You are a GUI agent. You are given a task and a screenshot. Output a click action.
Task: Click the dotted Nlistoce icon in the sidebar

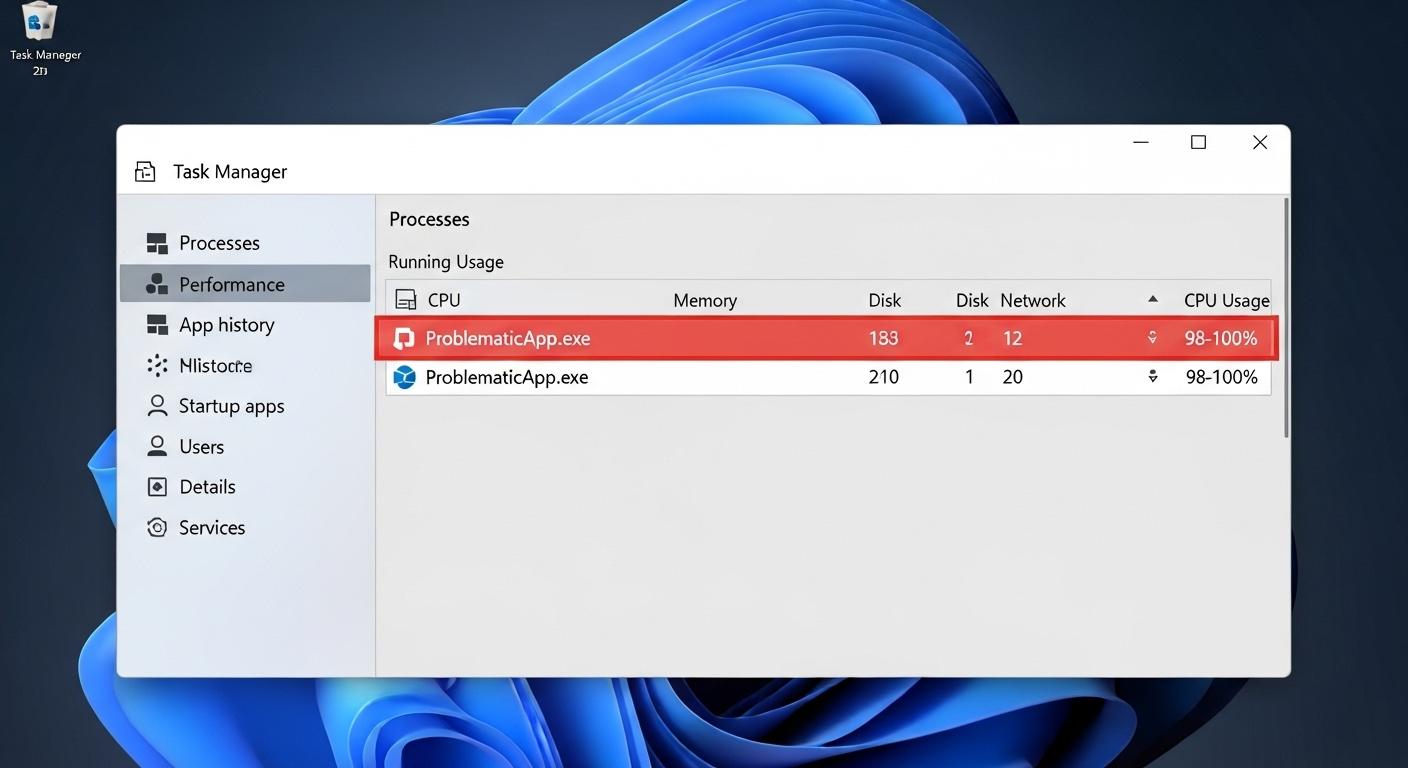coord(156,365)
